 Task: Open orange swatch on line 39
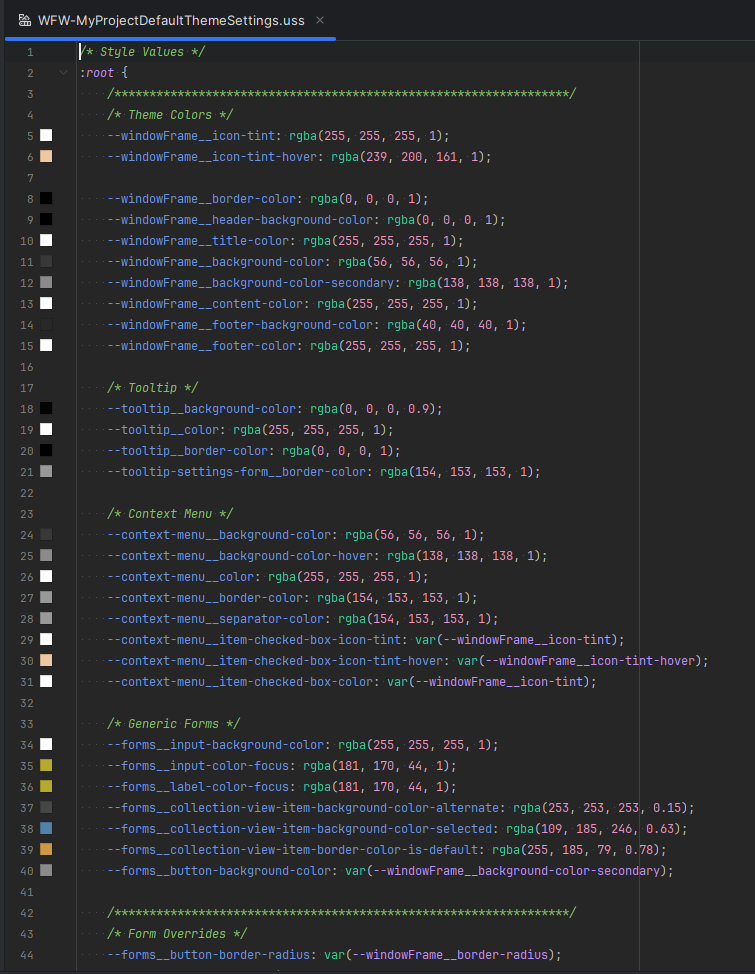point(46,850)
